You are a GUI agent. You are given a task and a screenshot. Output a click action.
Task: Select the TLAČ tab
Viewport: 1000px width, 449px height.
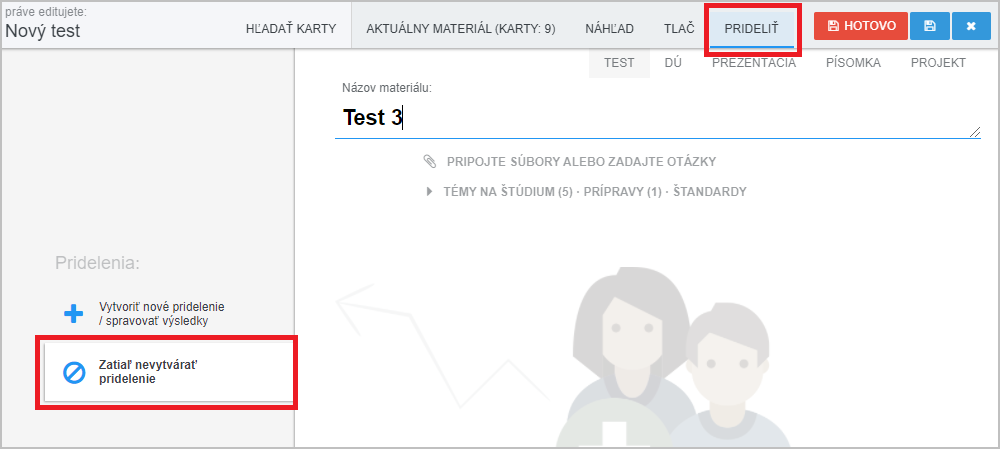(x=679, y=29)
